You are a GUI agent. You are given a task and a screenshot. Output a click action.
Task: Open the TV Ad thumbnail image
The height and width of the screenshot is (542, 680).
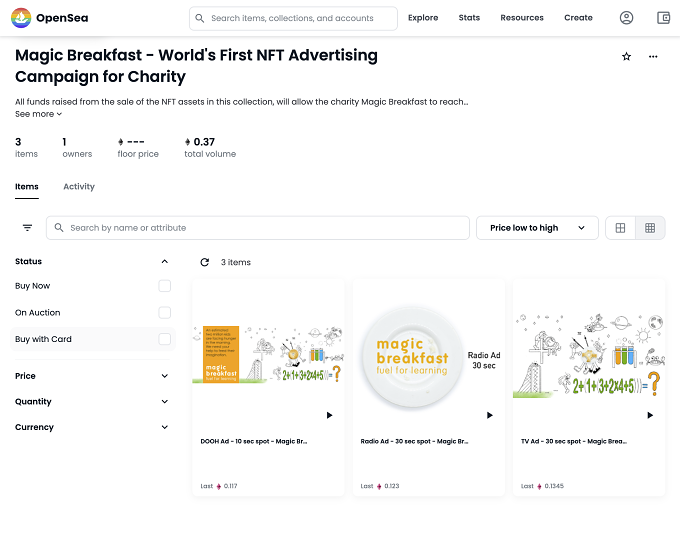click(x=589, y=355)
